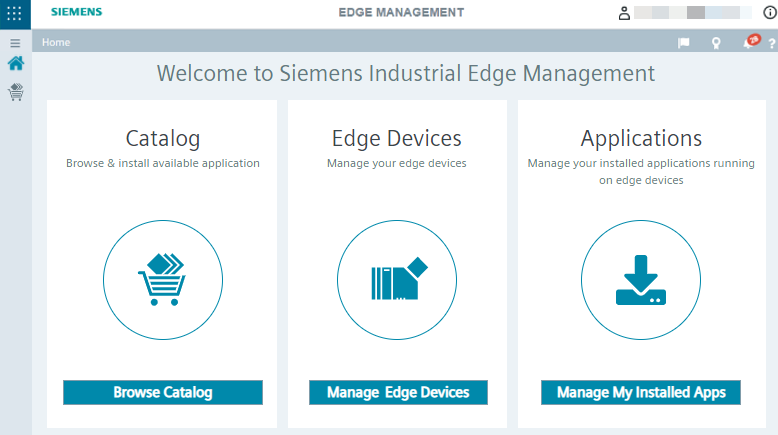Click the Catalog shopping cart circle image
This screenshot has height=435, width=778.
(x=162, y=280)
